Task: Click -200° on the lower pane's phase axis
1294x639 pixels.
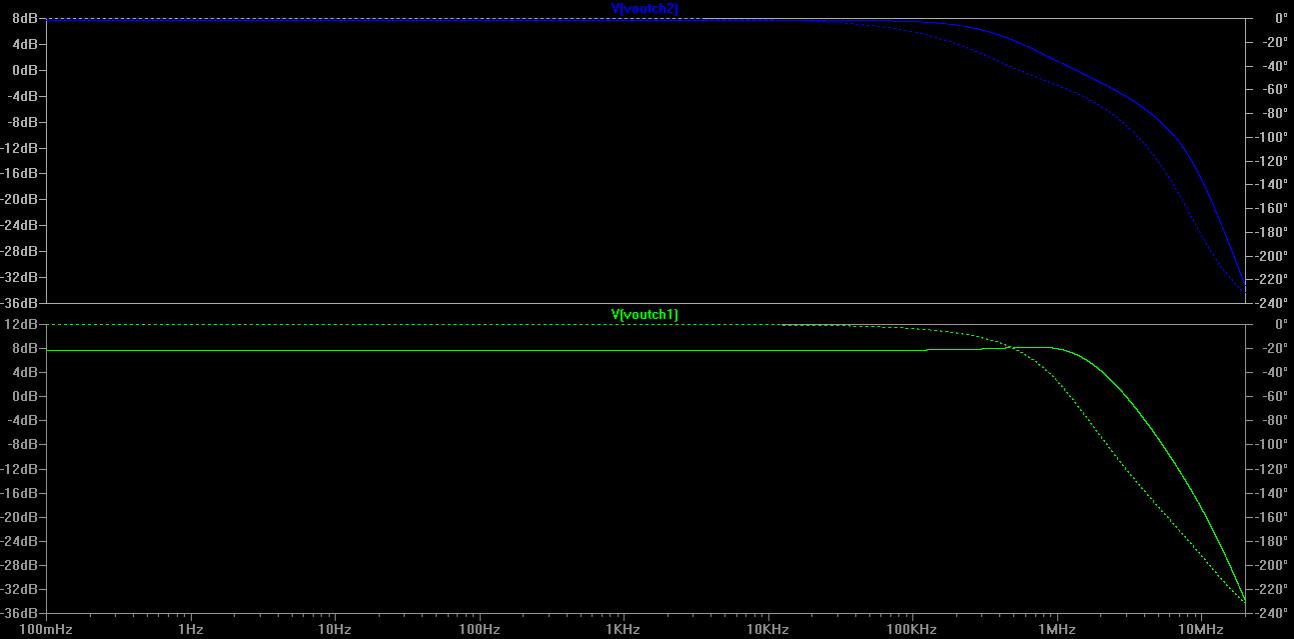Action: point(1271,565)
